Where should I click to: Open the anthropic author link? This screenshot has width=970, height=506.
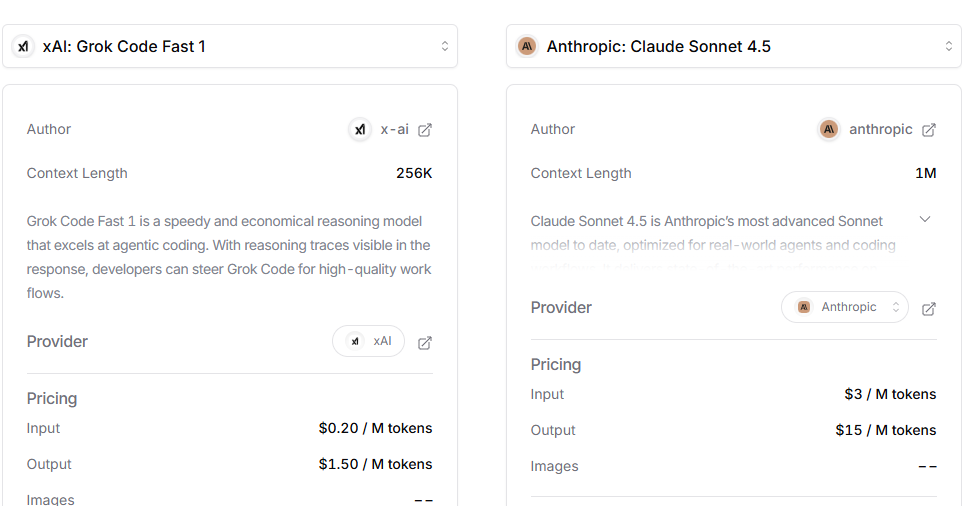point(880,130)
